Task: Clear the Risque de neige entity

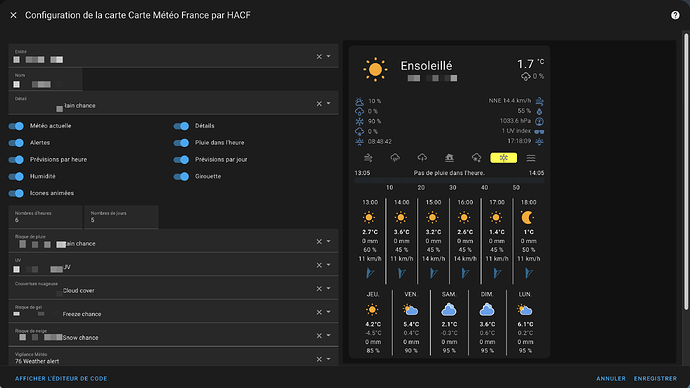Action: 319,336
